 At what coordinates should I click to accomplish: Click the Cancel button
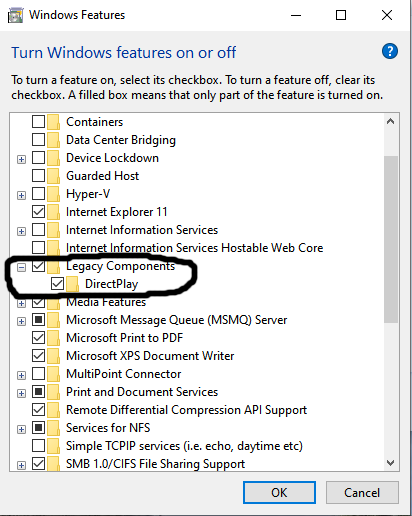(x=362, y=492)
